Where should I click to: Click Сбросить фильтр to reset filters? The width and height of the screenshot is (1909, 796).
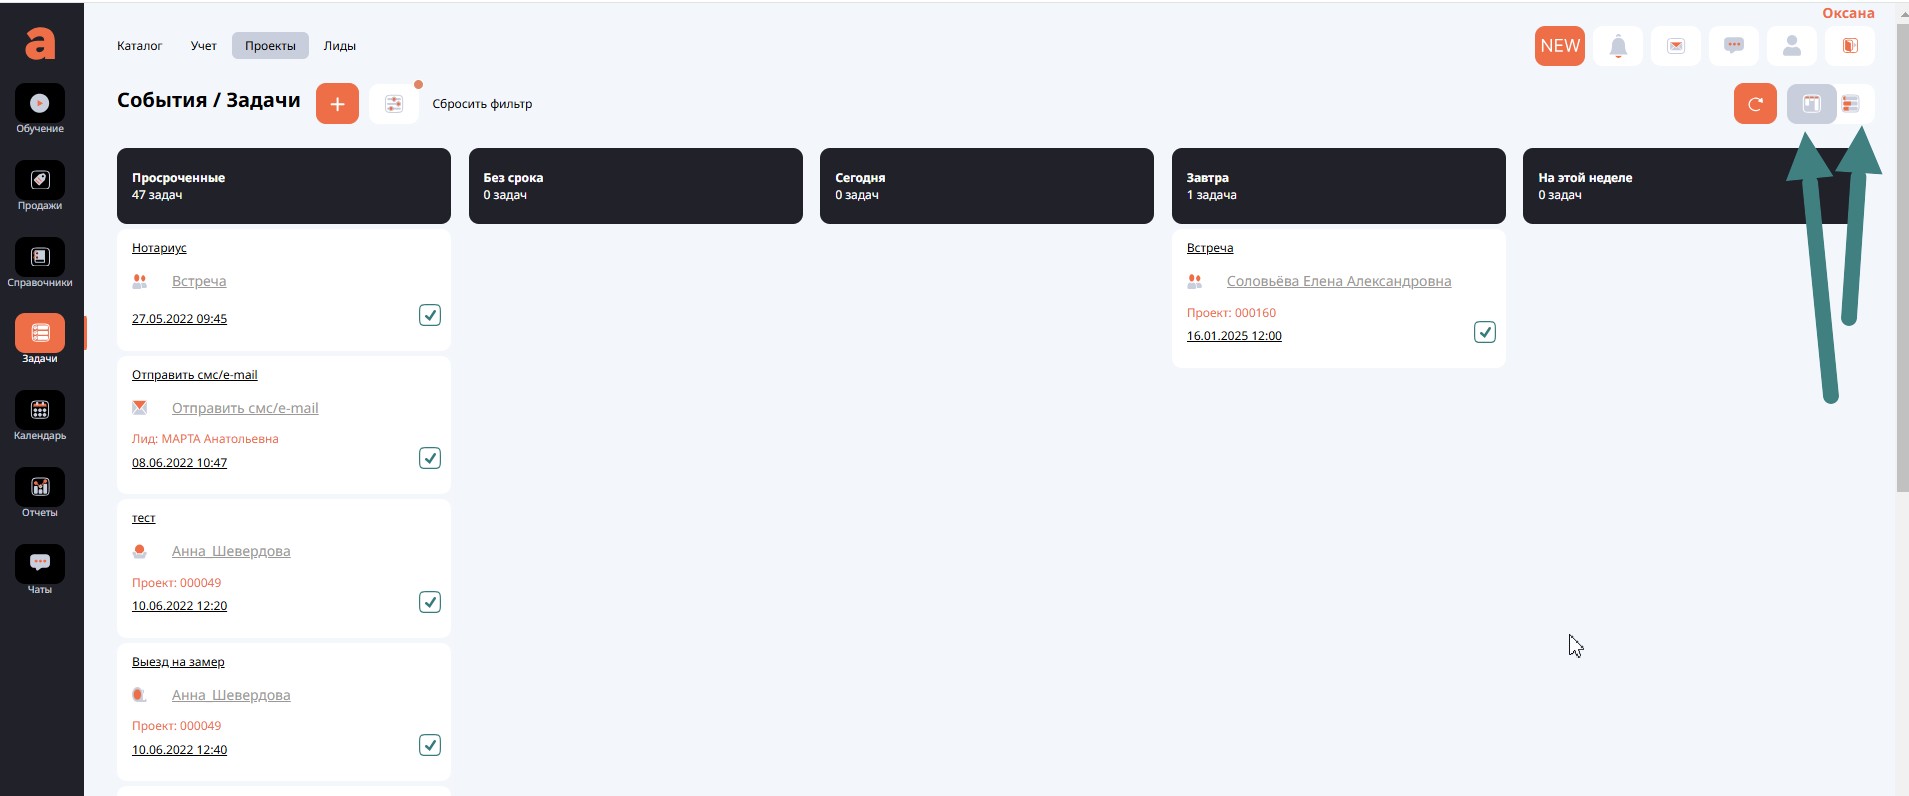pos(482,104)
